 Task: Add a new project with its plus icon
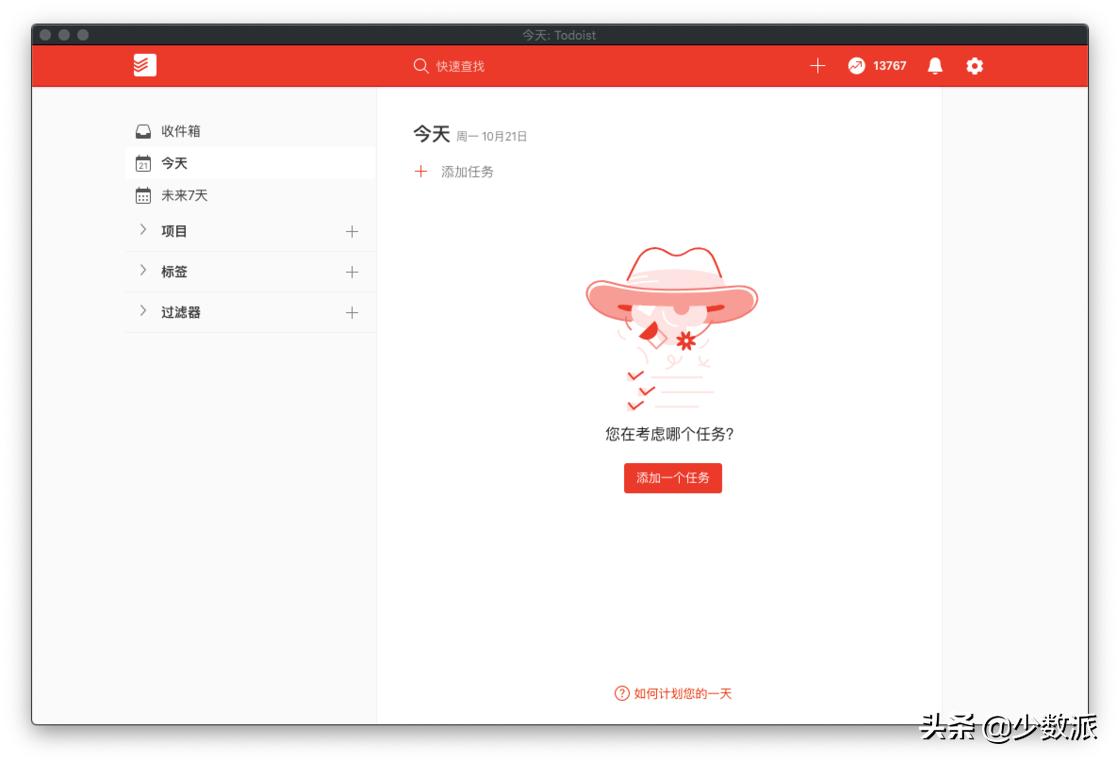(351, 231)
